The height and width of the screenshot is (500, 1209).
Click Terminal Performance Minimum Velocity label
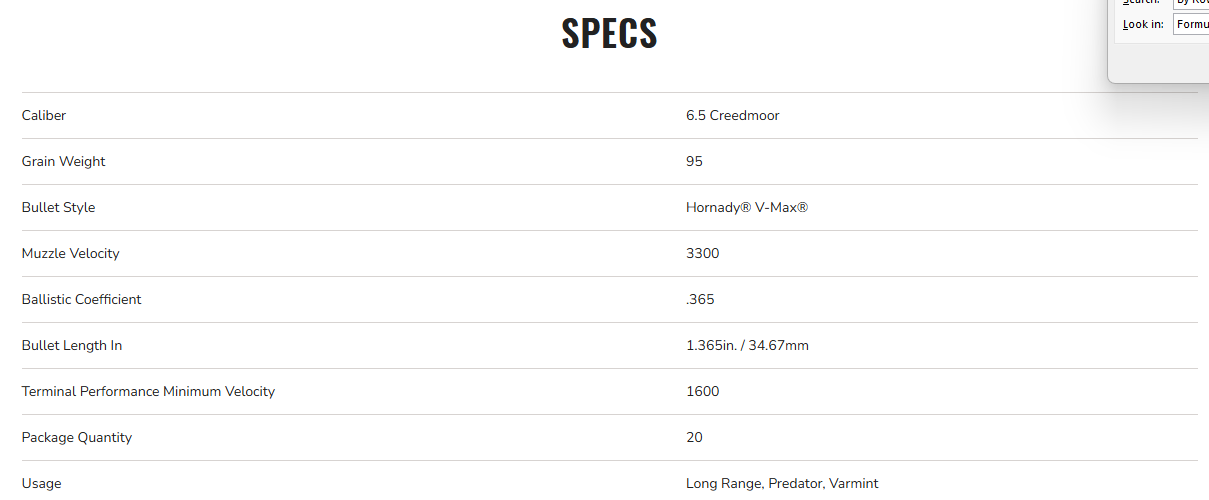tap(148, 392)
